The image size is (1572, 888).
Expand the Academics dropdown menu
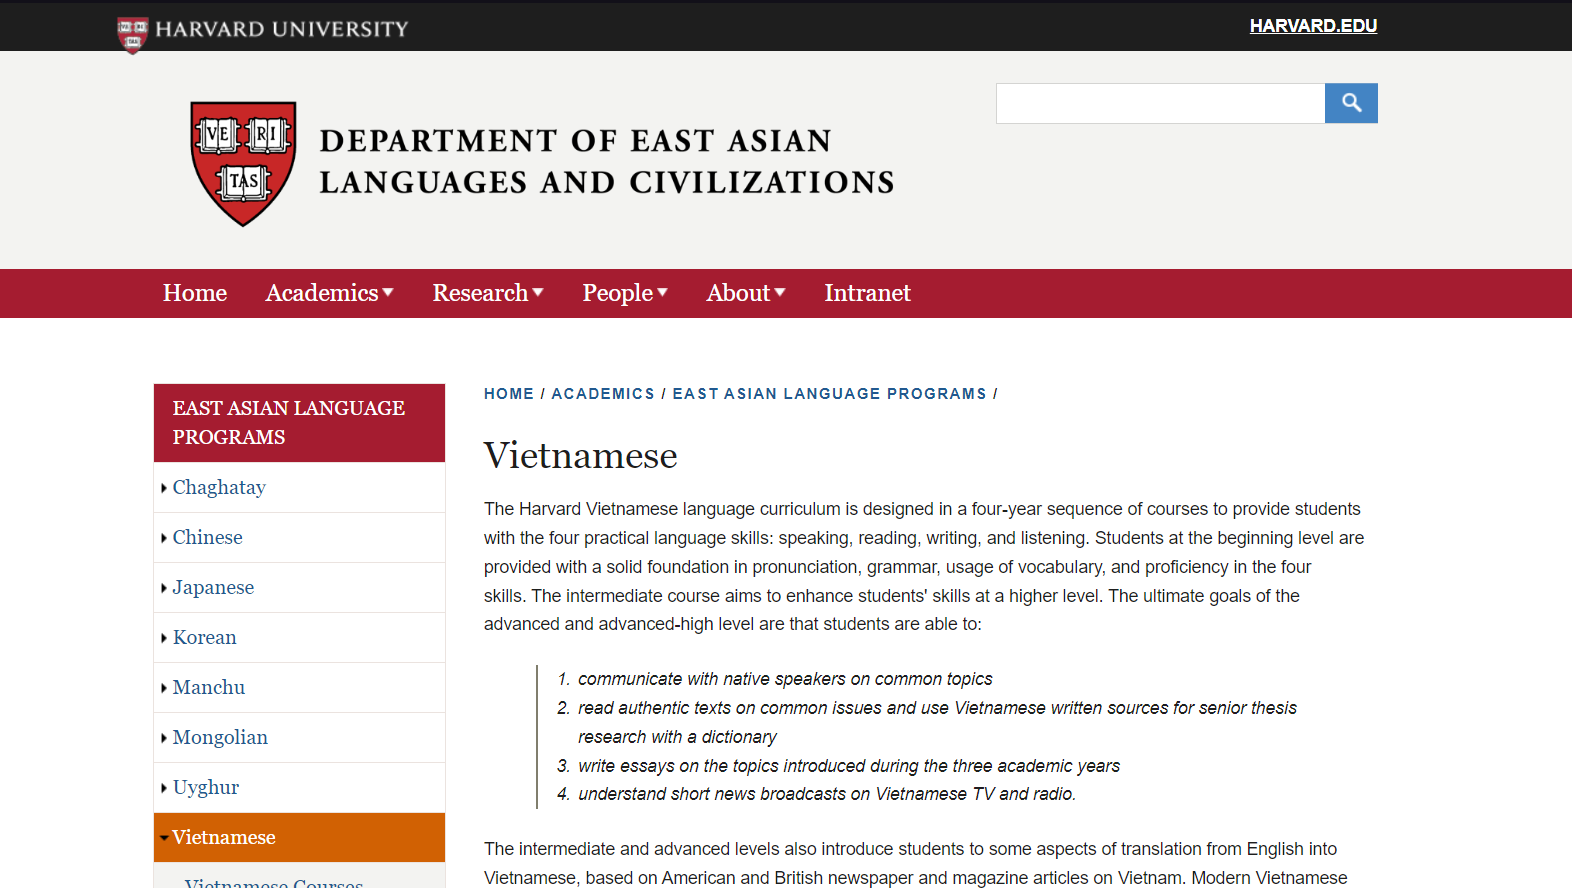click(329, 293)
